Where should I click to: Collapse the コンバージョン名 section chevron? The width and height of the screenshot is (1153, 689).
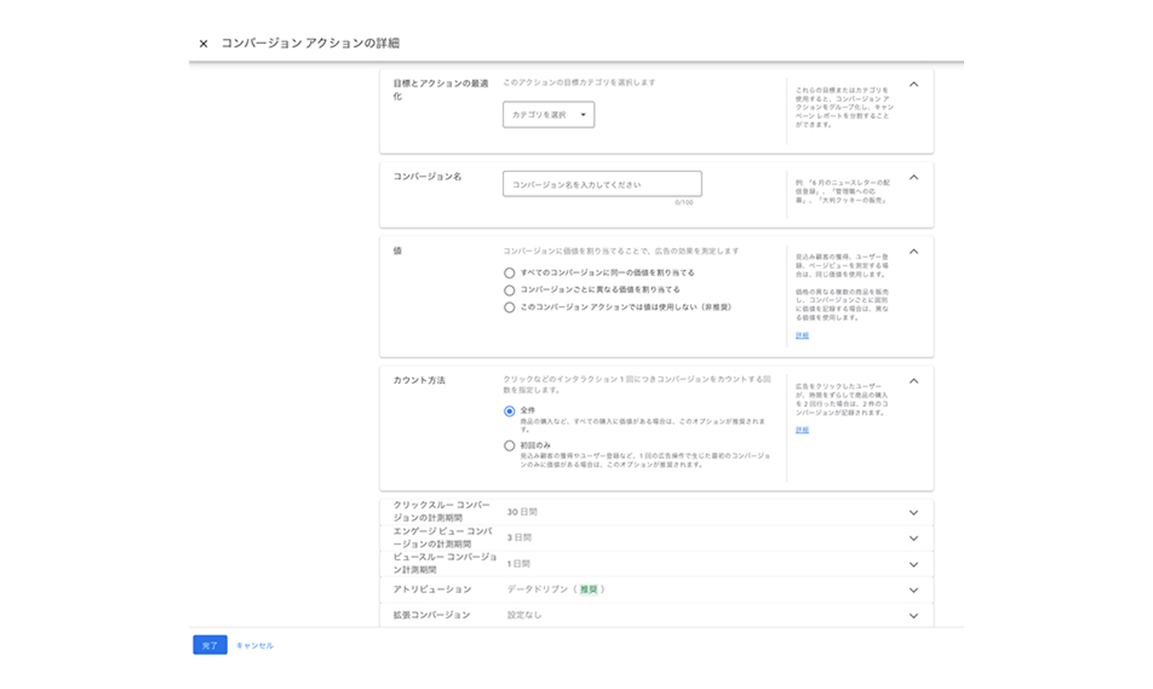point(913,178)
